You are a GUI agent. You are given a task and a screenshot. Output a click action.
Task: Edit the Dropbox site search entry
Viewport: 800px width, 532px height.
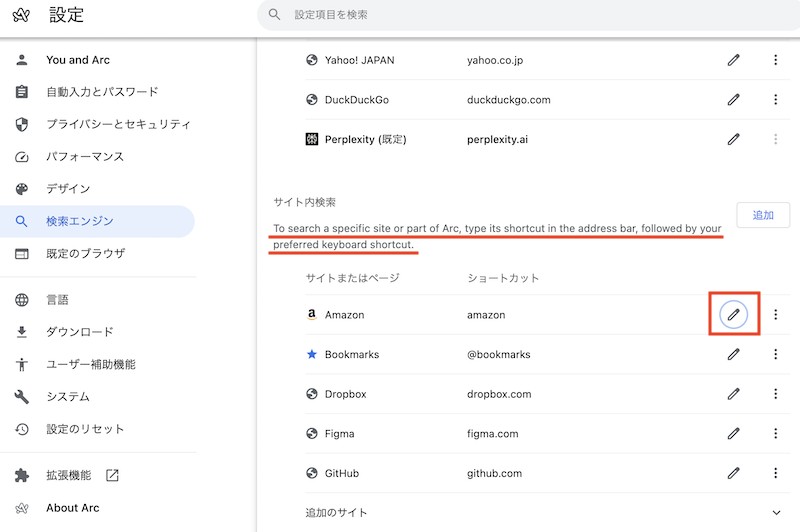(x=733, y=394)
